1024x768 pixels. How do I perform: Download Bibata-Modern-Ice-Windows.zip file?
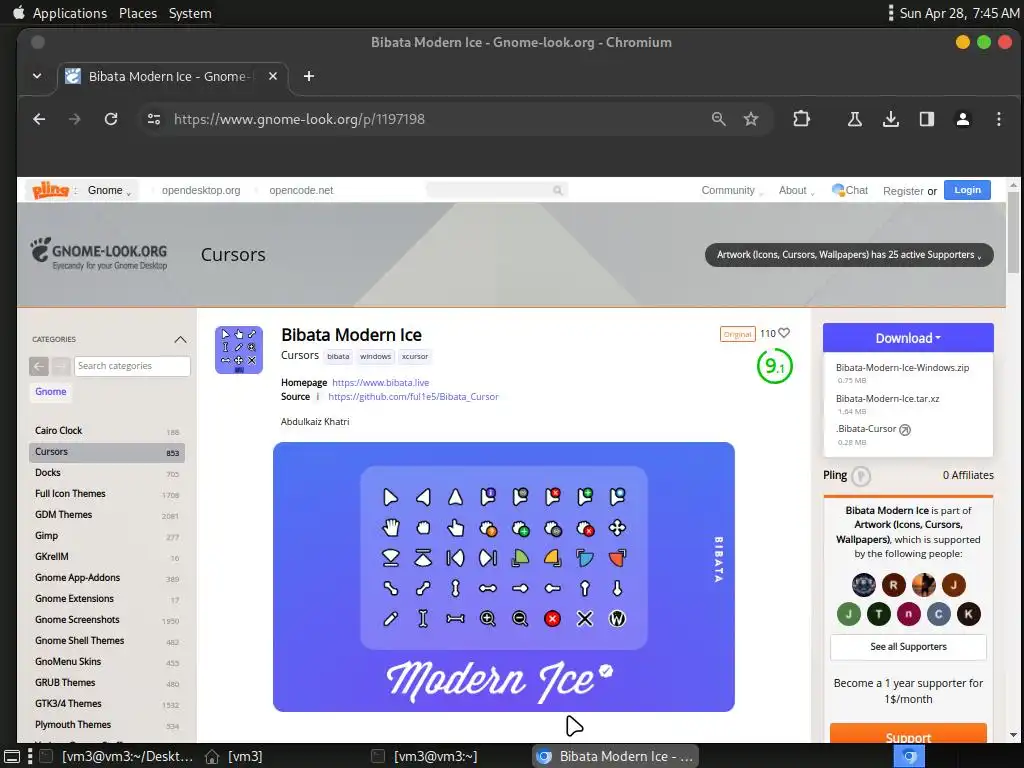pyautogui.click(x=902, y=368)
